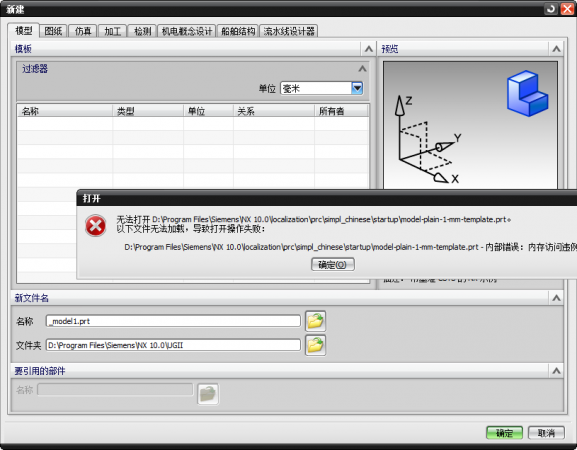Click the 关系 column header
The image size is (577, 450).
tap(274, 111)
